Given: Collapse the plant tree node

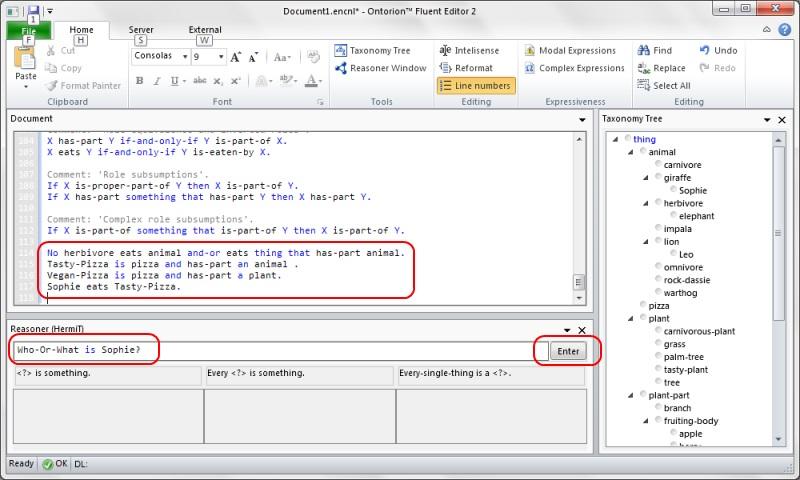Looking at the screenshot, I should 631,318.
